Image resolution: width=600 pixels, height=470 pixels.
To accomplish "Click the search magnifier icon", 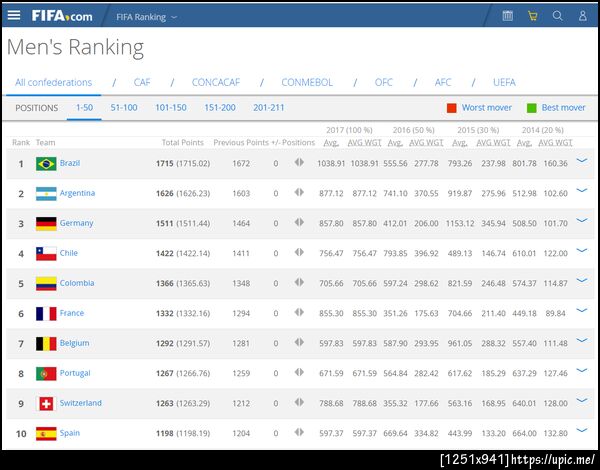I will click(558, 16).
